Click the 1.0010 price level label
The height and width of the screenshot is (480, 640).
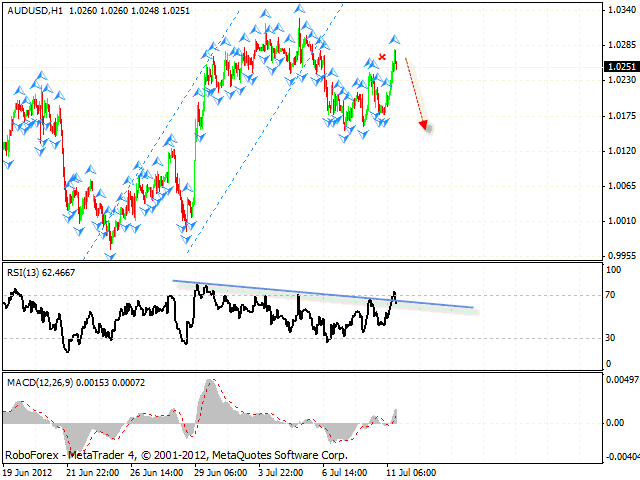619,221
